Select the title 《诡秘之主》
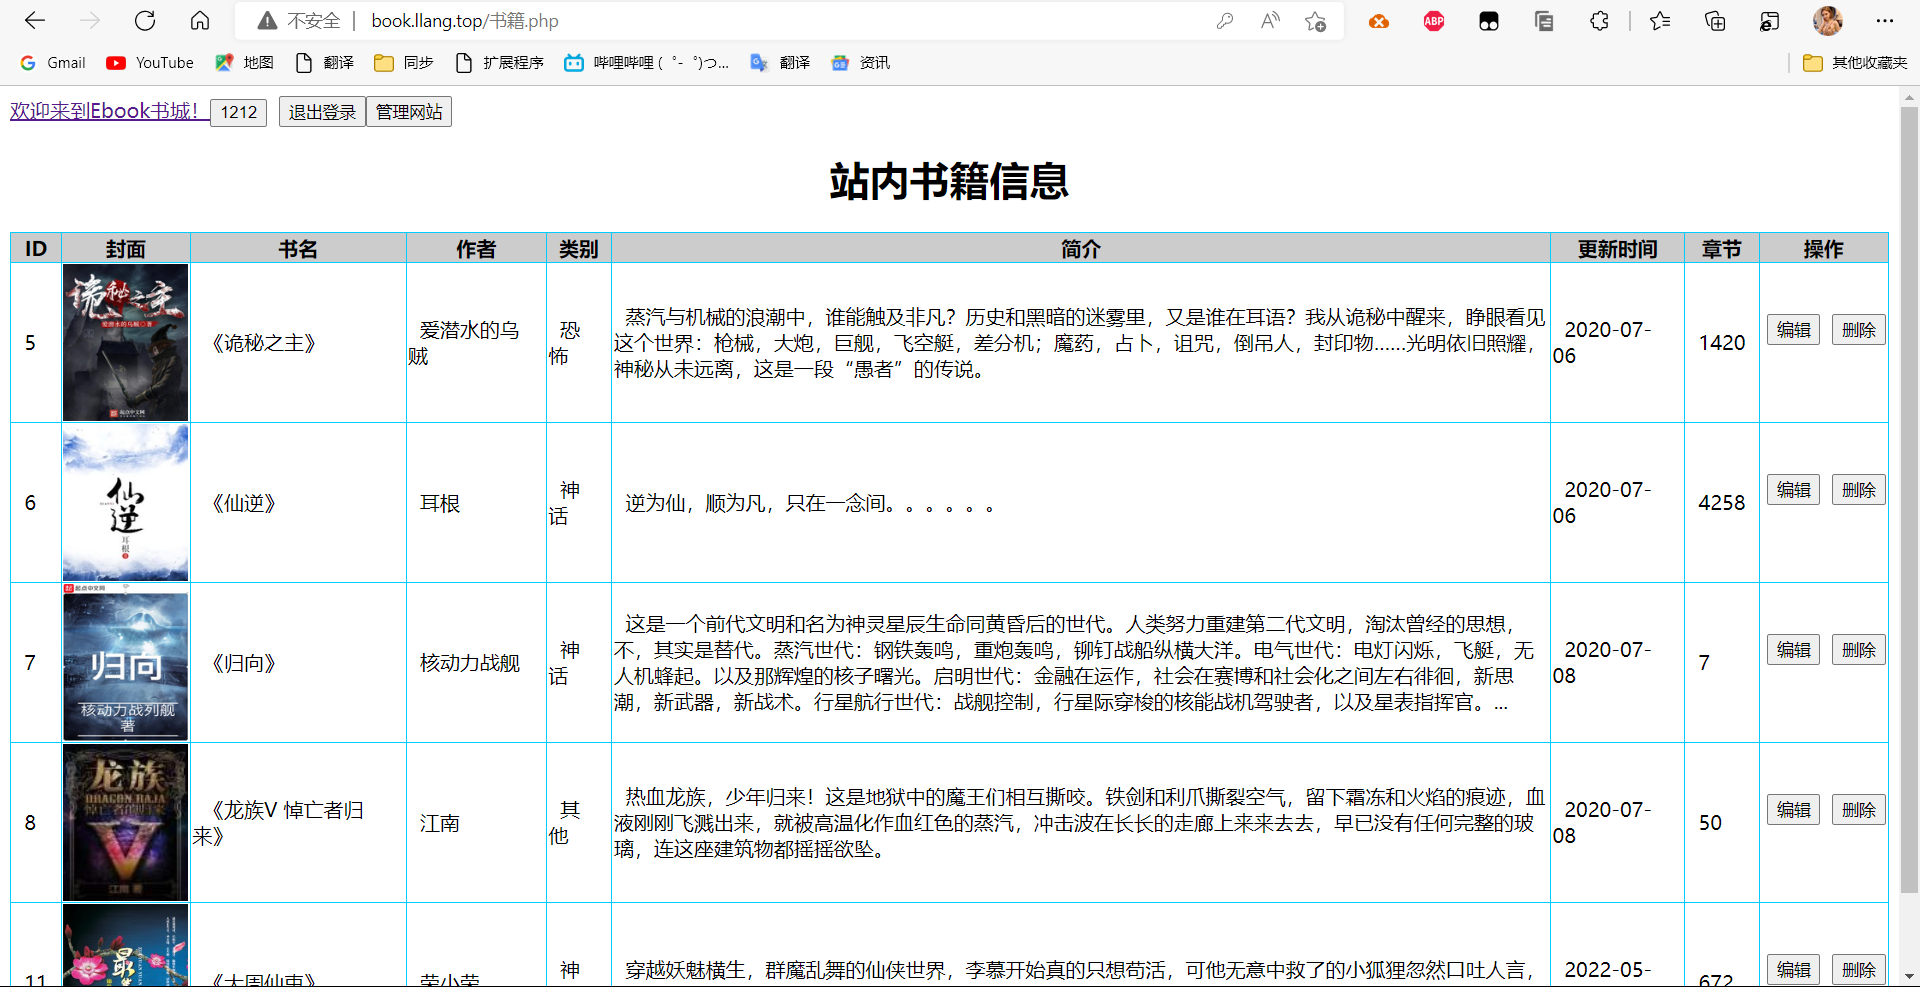Viewport: 1920px width, 987px height. tap(264, 343)
